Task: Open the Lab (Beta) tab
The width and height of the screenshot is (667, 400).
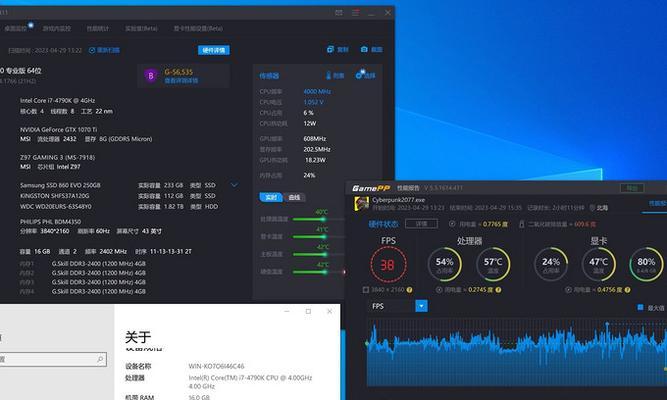Action: pyautogui.click(x=141, y=29)
